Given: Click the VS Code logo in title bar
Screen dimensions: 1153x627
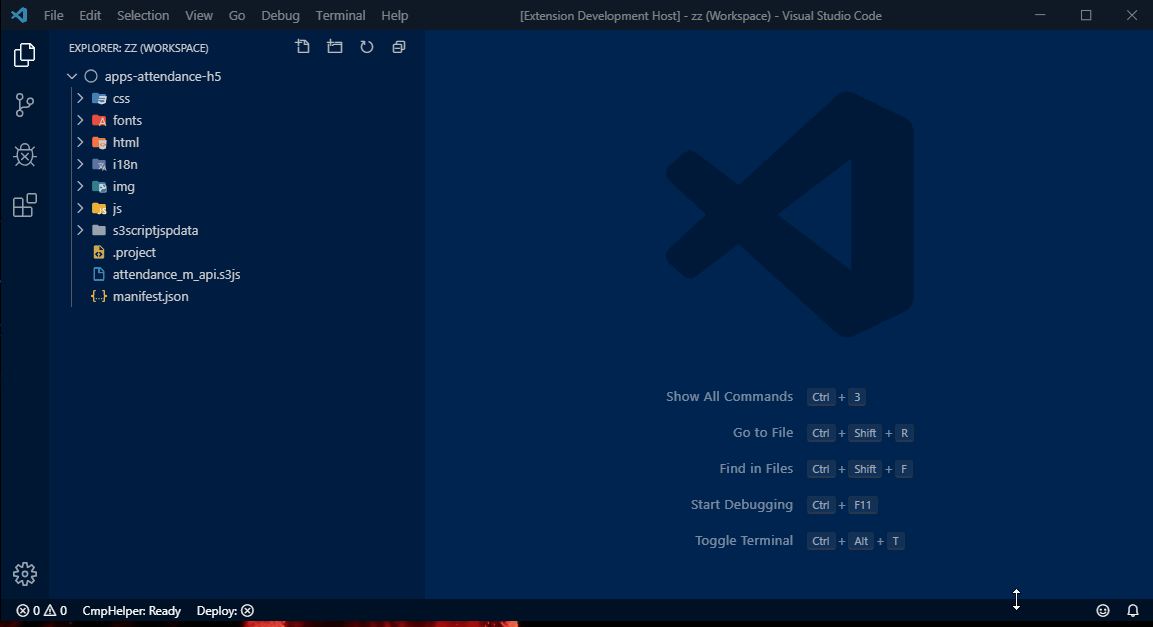Looking at the screenshot, I should 19,15.
